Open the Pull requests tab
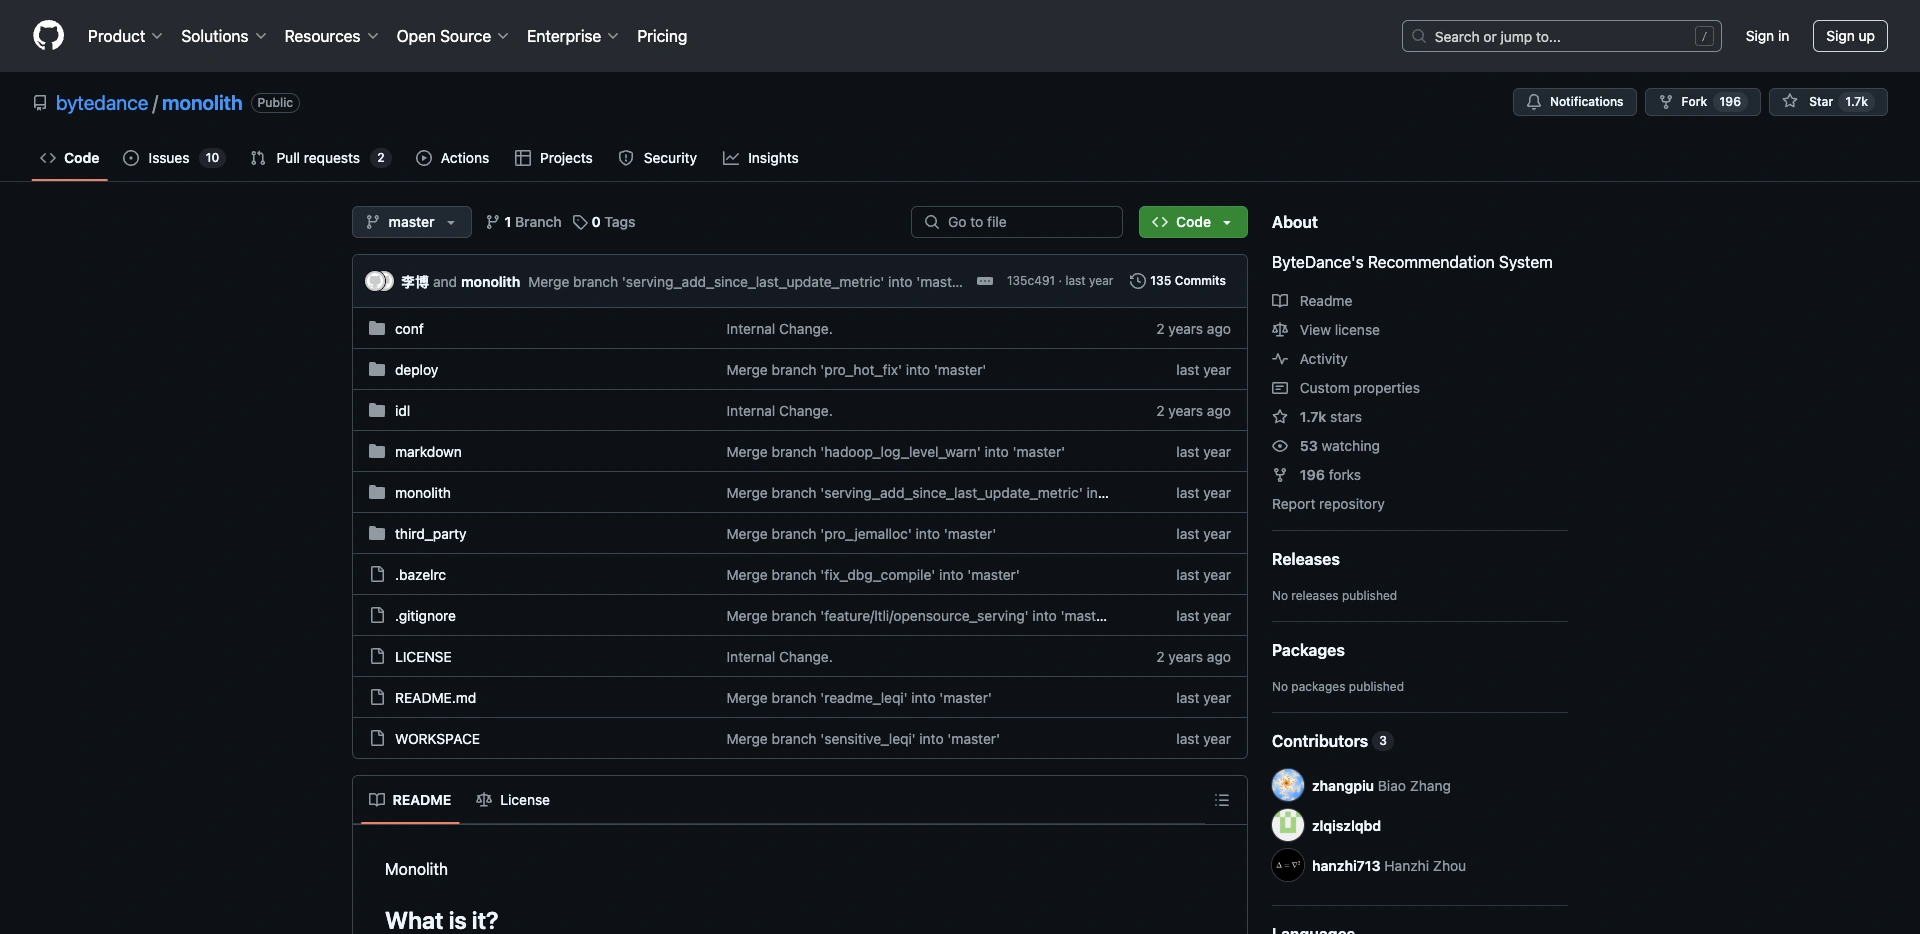1920x934 pixels. (x=318, y=158)
